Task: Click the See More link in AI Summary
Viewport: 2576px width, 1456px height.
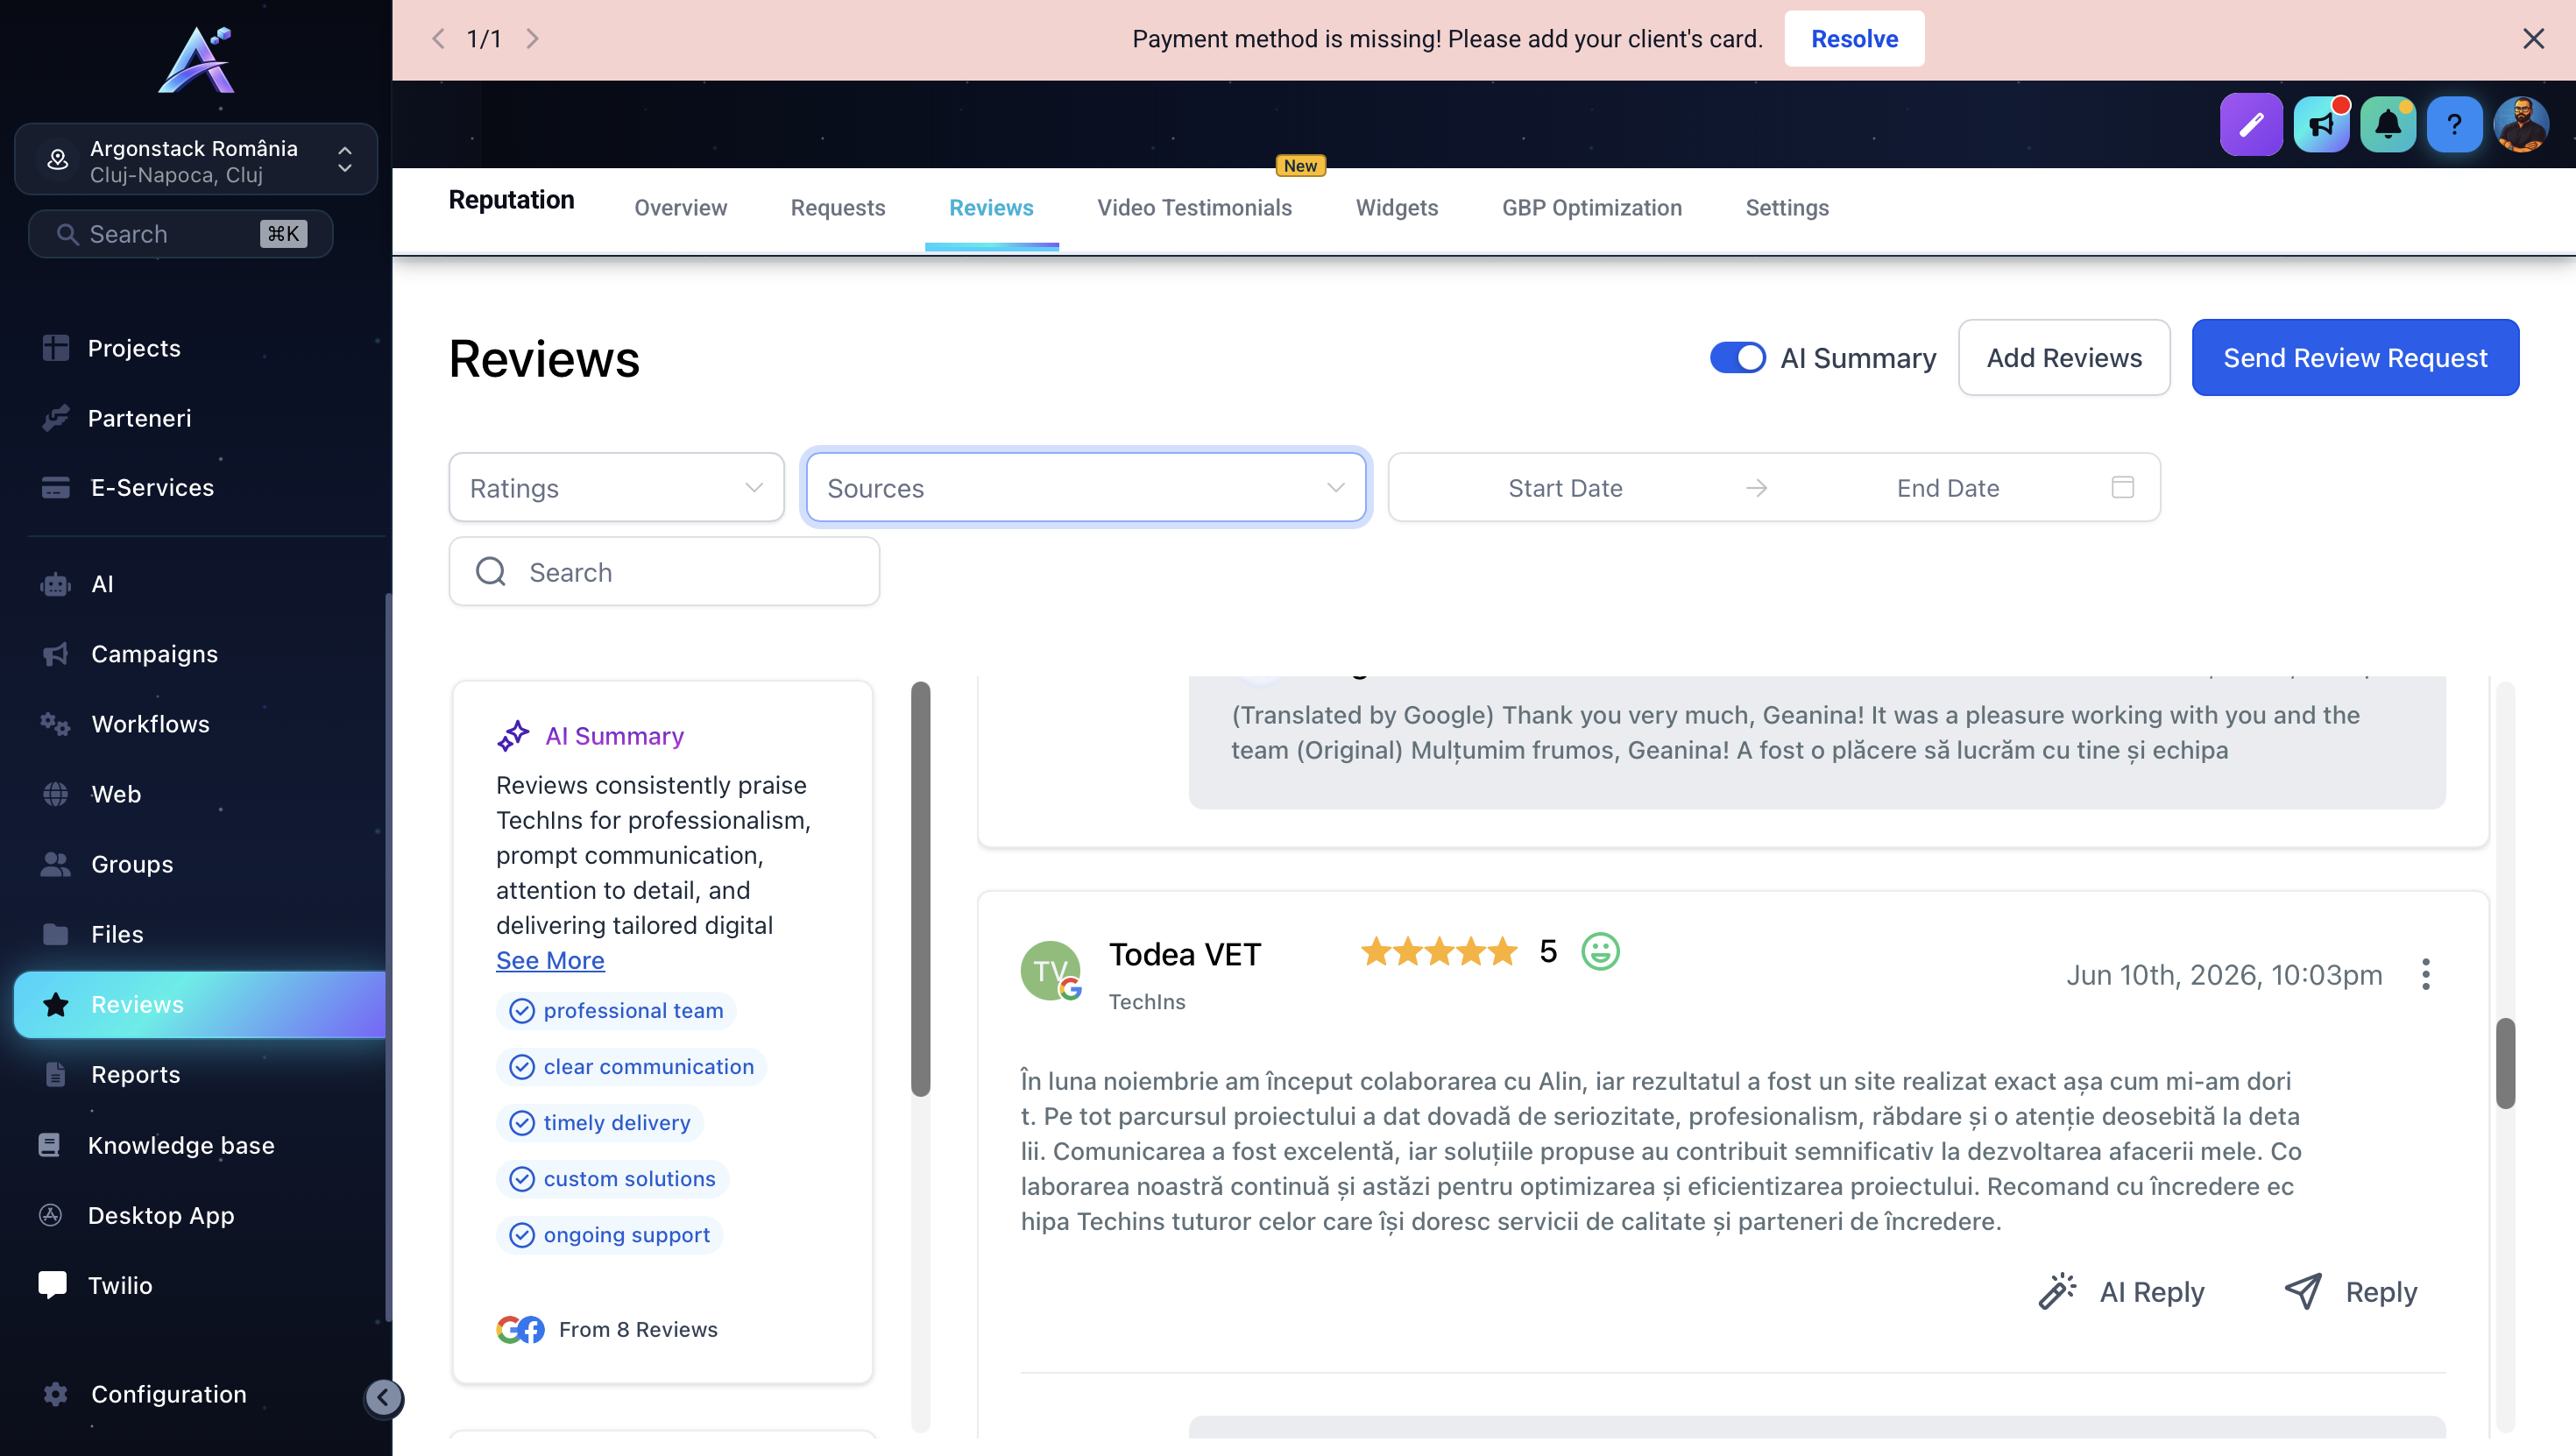Action: [550, 960]
